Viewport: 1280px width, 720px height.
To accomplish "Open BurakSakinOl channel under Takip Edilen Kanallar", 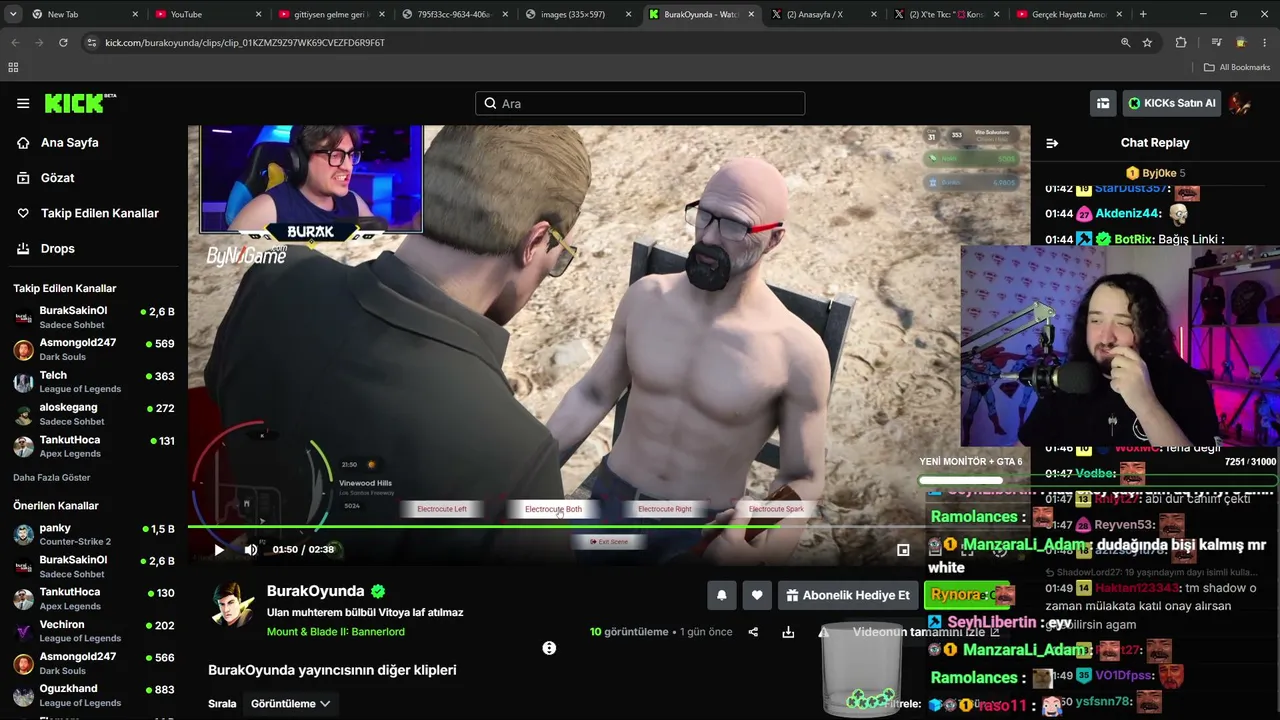I will pyautogui.click(x=94, y=317).
